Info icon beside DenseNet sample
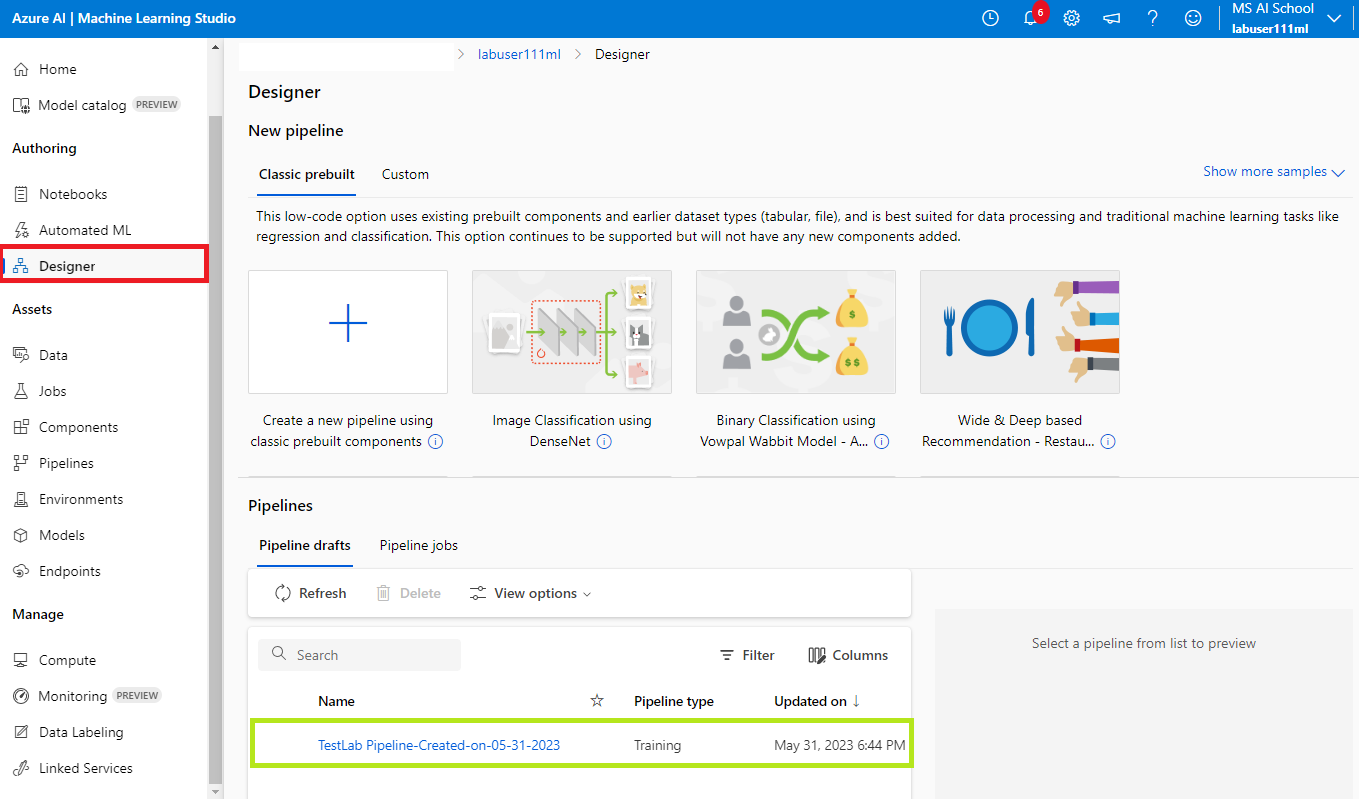Screen dimensions: 1359x799 [x=604, y=441]
